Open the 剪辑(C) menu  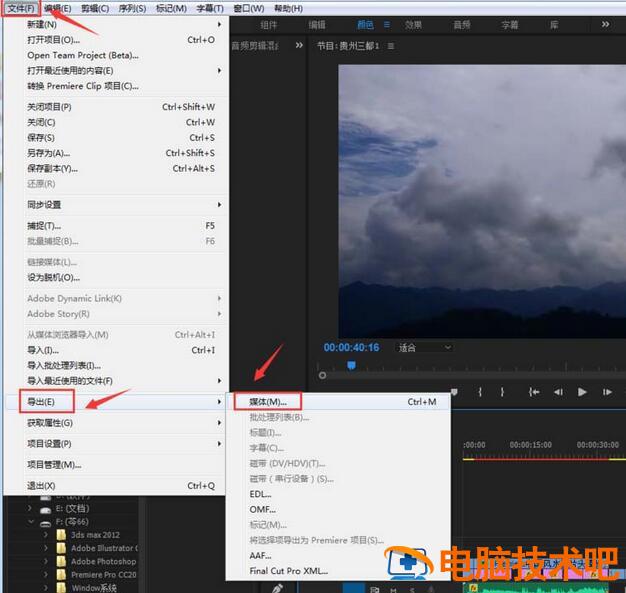pyautogui.click(x=95, y=8)
